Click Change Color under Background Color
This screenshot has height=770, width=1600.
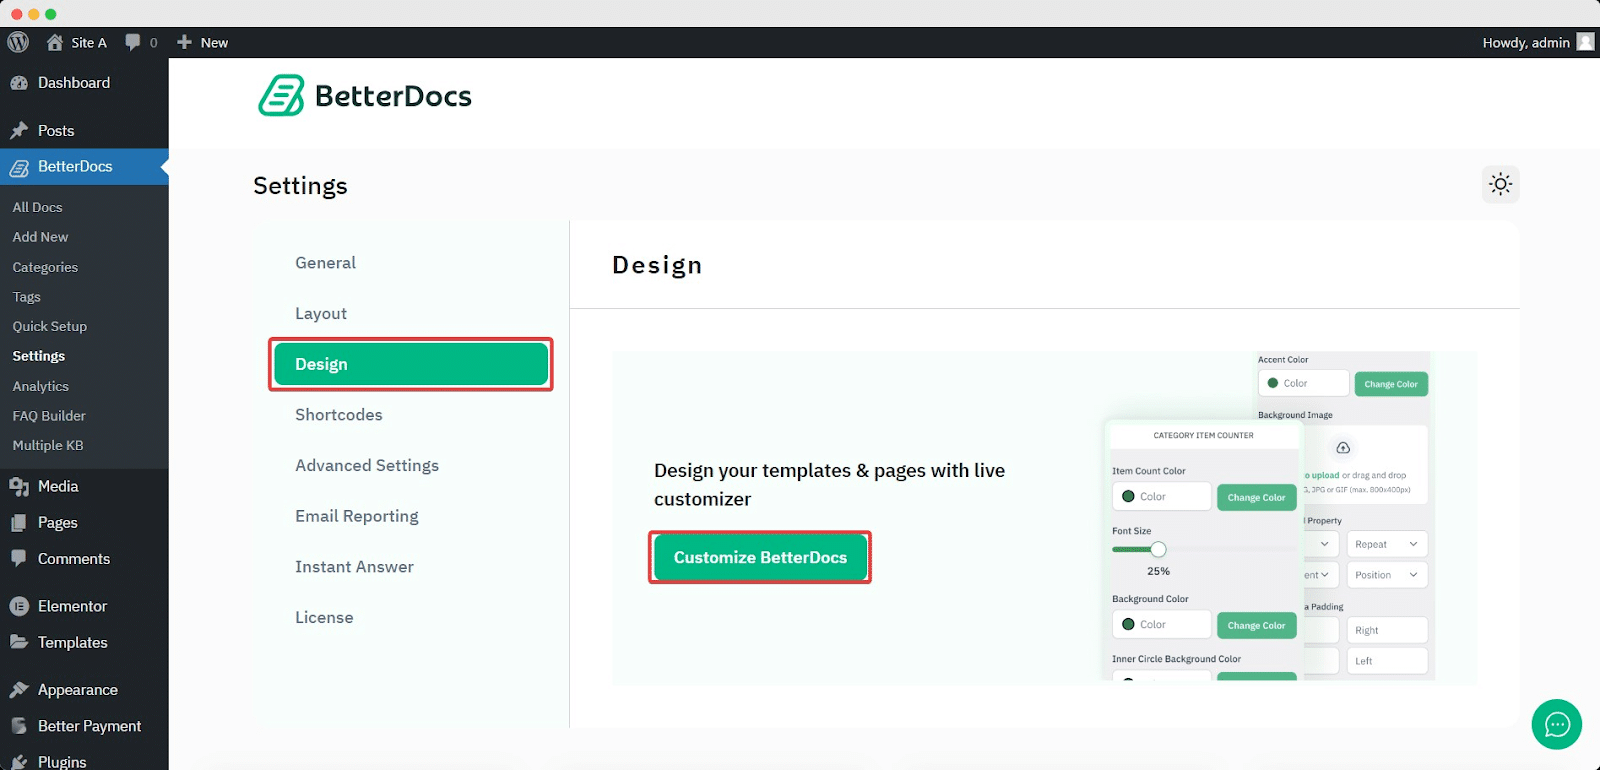(1256, 625)
